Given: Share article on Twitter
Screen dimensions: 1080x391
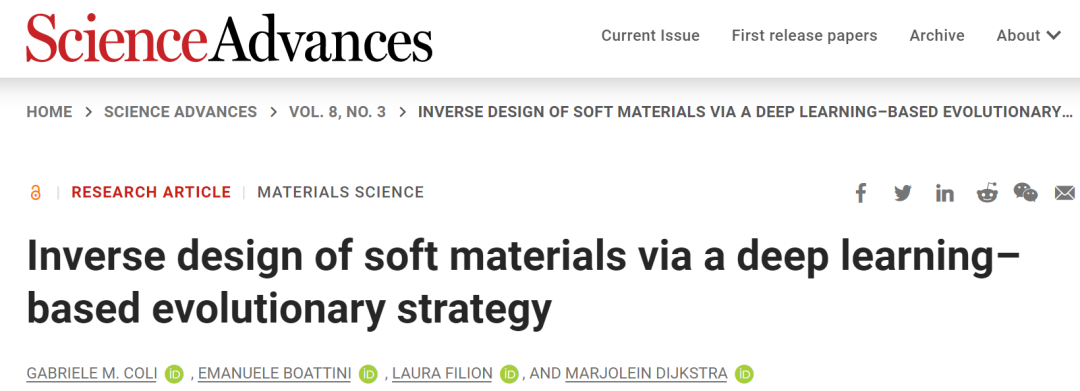Looking at the screenshot, I should [x=902, y=193].
